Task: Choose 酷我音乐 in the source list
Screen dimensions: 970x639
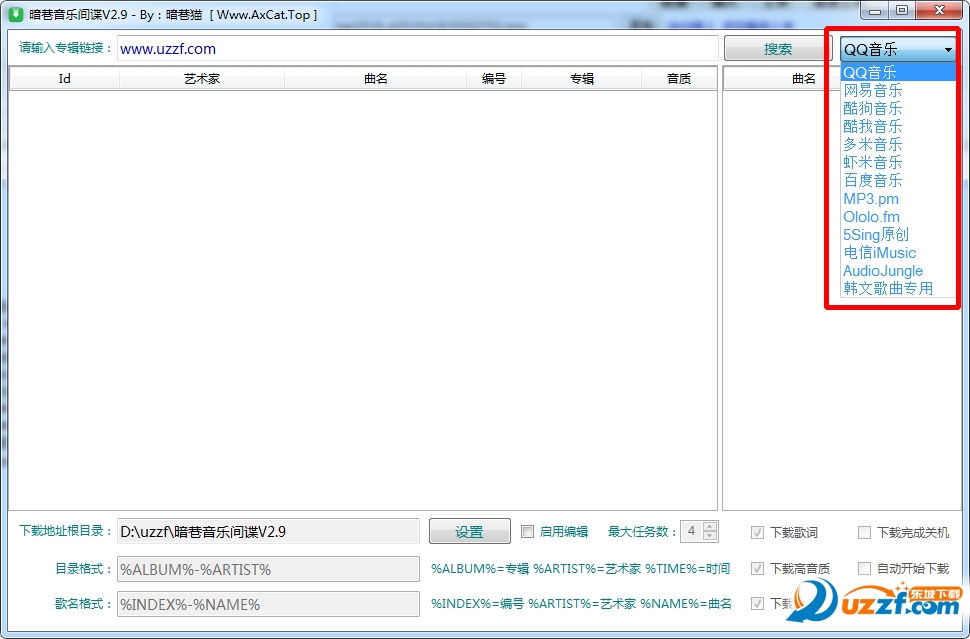Action: click(898, 126)
